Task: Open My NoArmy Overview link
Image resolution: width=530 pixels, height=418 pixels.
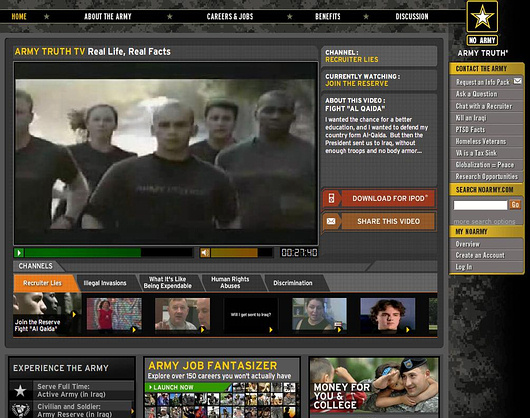Action: coord(467,244)
